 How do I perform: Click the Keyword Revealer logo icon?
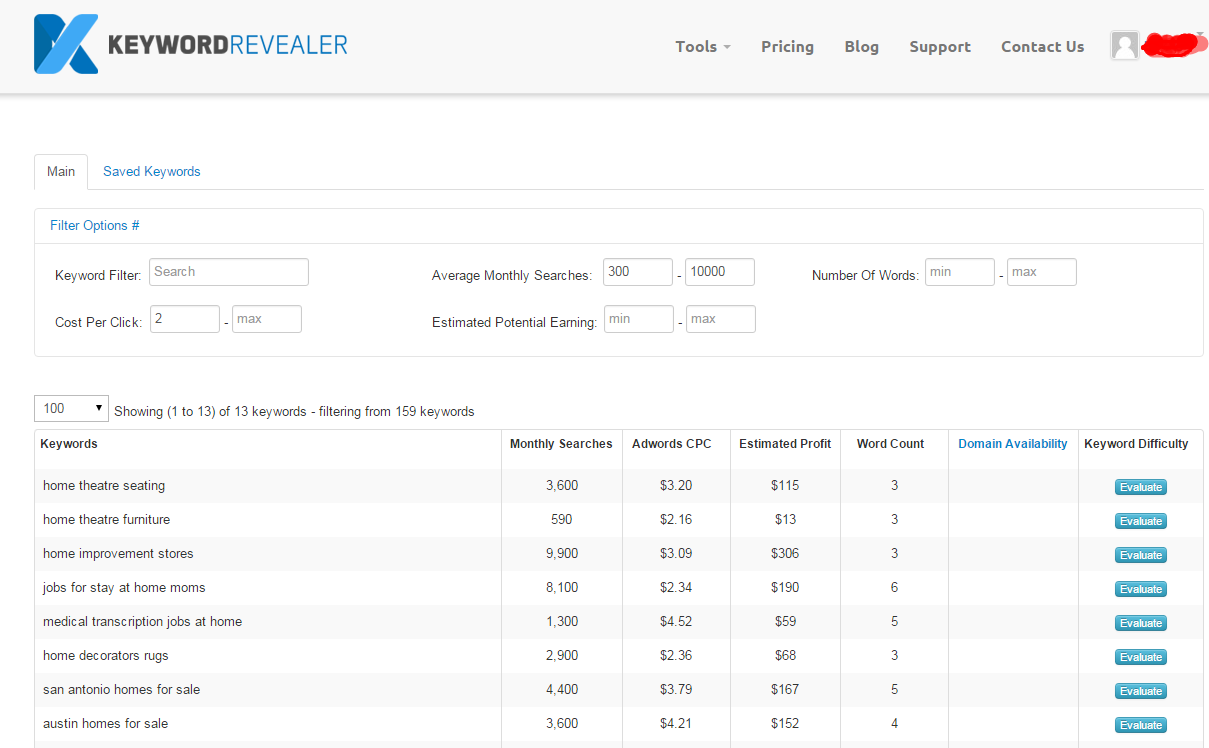tap(65, 44)
